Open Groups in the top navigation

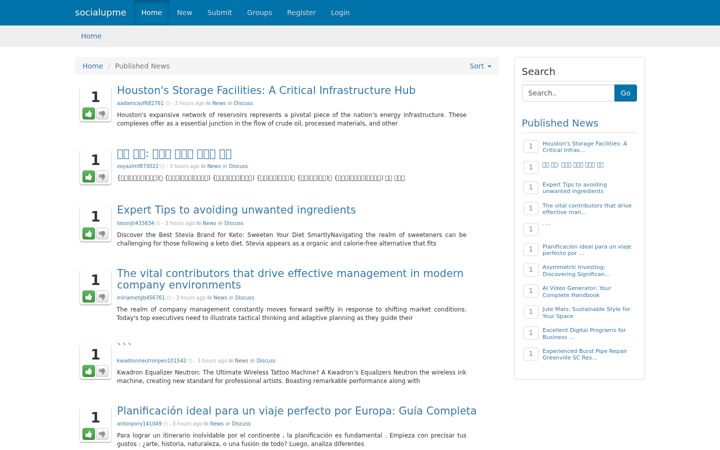(259, 12)
